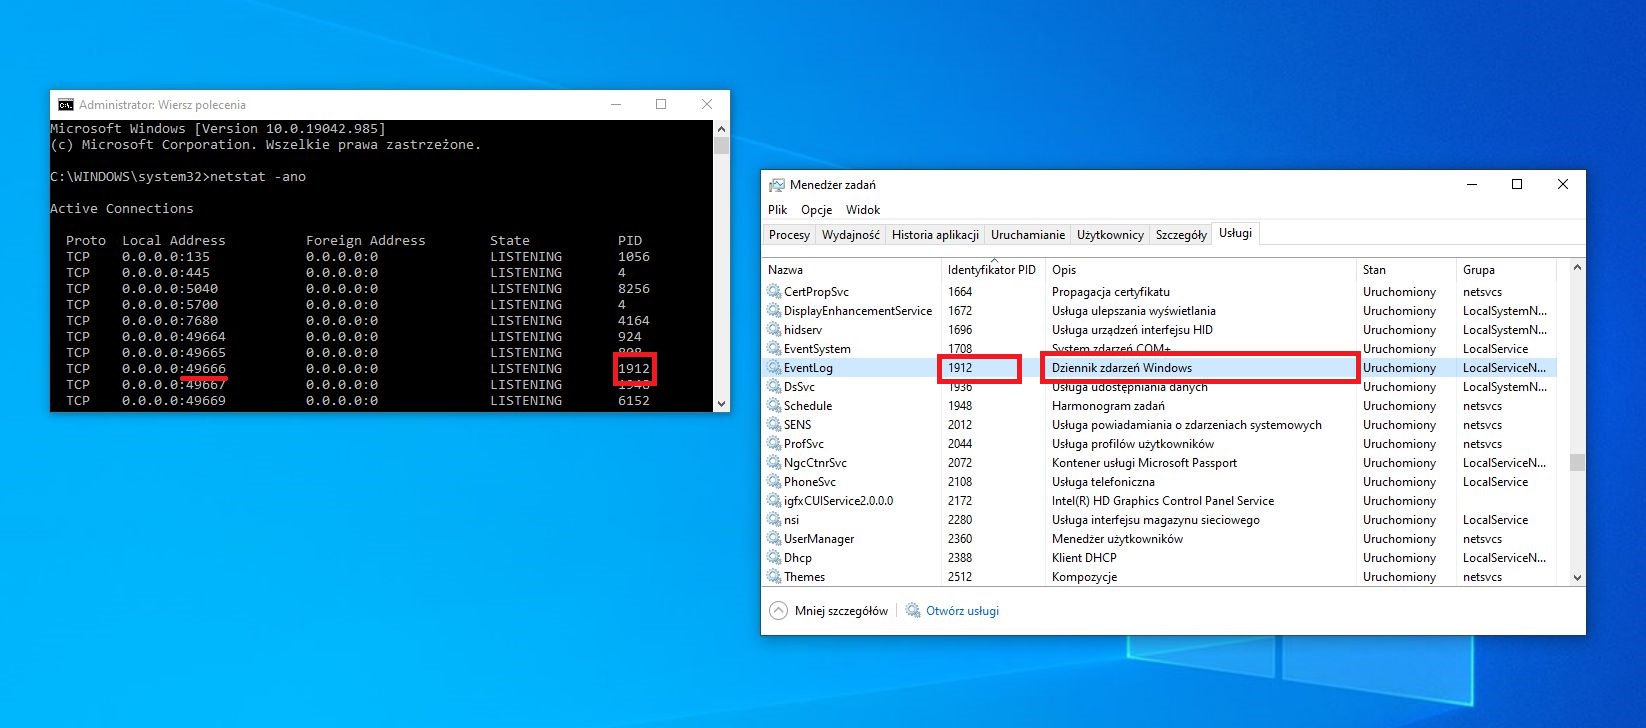Click the nsi service gear icon
This screenshot has width=1646, height=728.
point(774,520)
